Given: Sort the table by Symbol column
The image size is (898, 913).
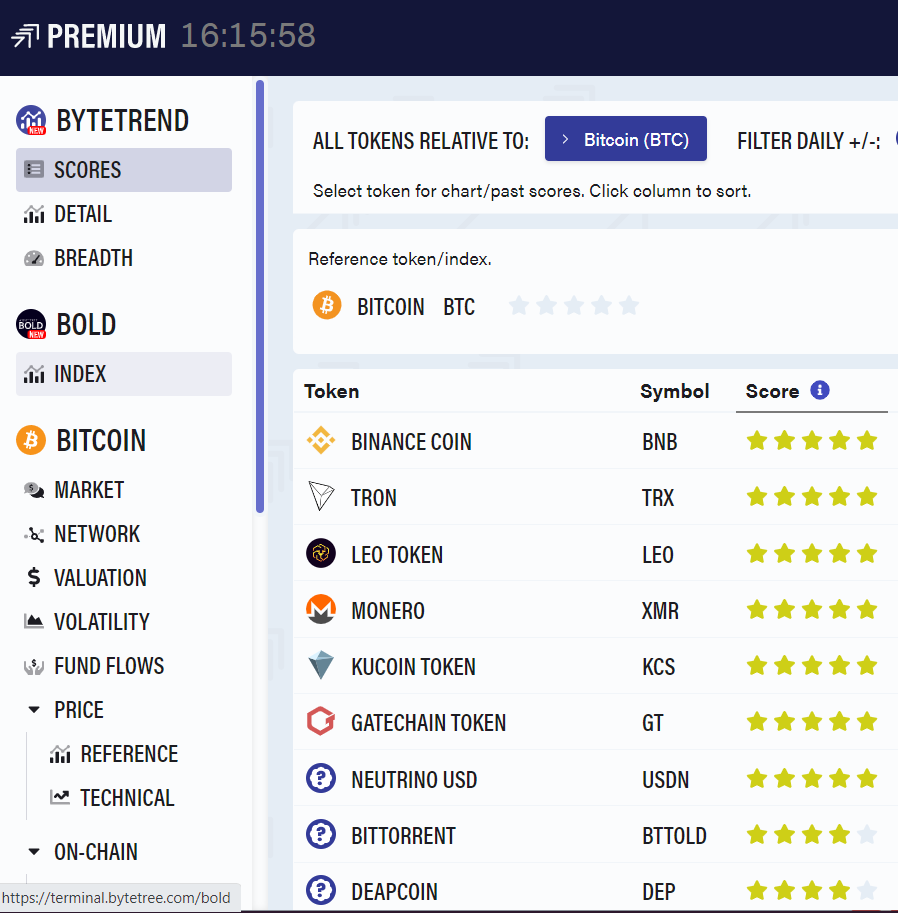Looking at the screenshot, I should (674, 391).
